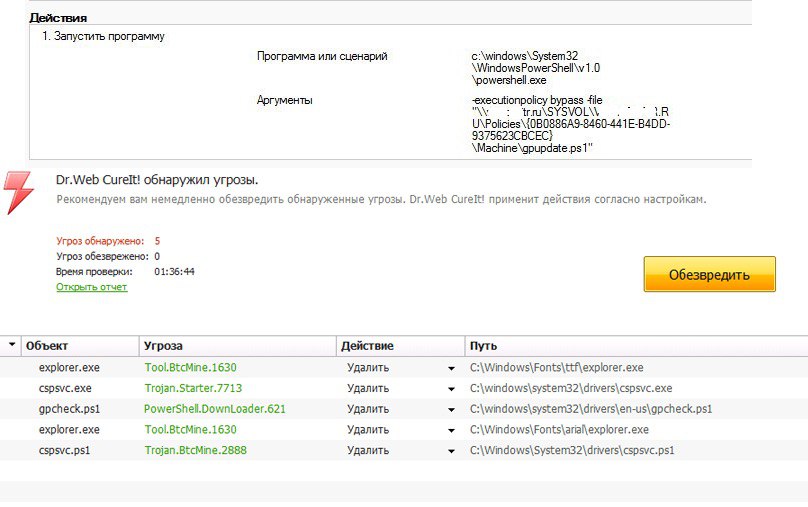Select path C:\Windows\Fonts\ttf\explorer.exe
The image size is (808, 507).
pyautogui.click(x=557, y=367)
